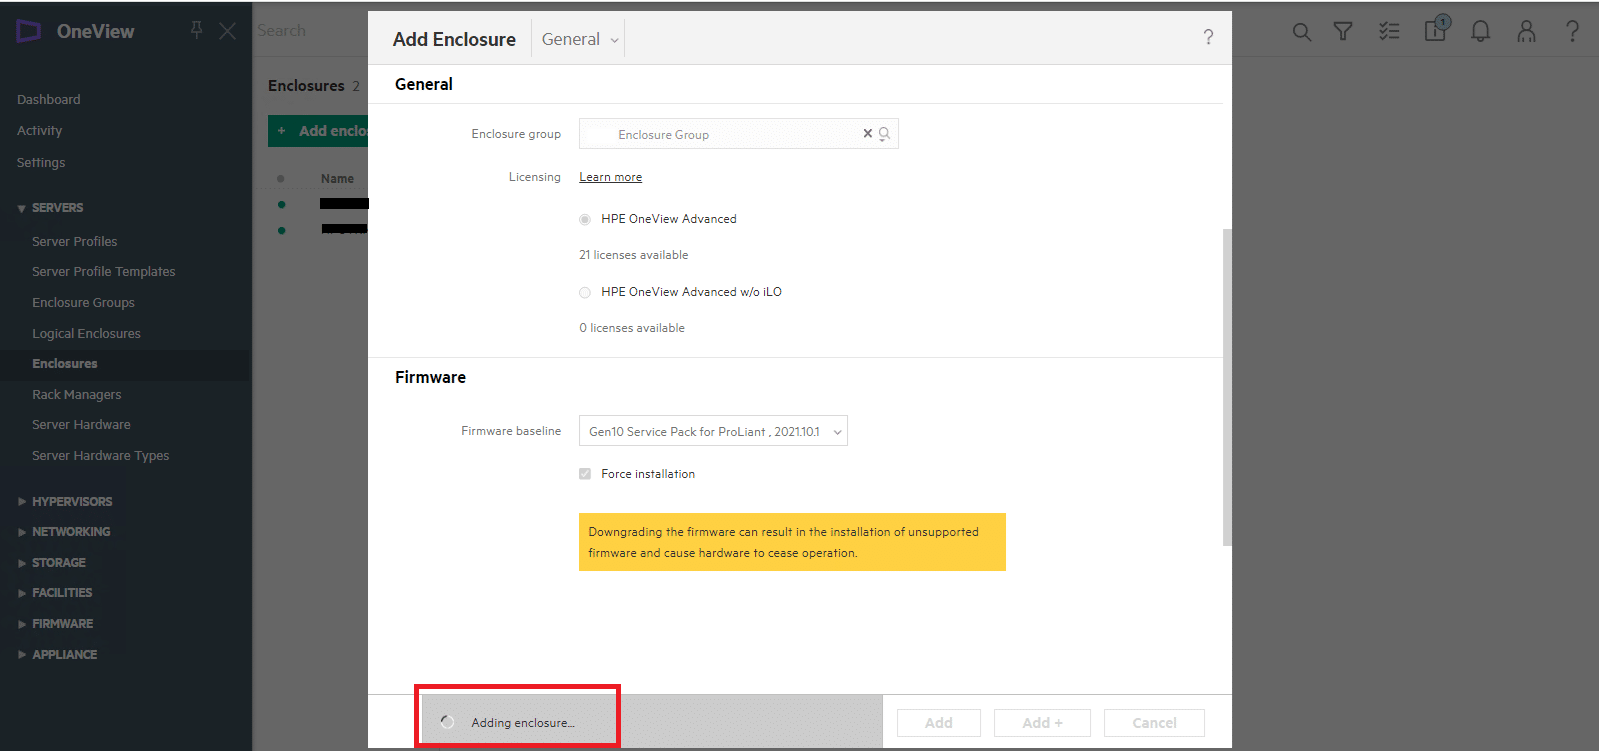Viewport: 1599px width, 751px height.
Task: Open Enclosure Groups
Action: tap(83, 302)
